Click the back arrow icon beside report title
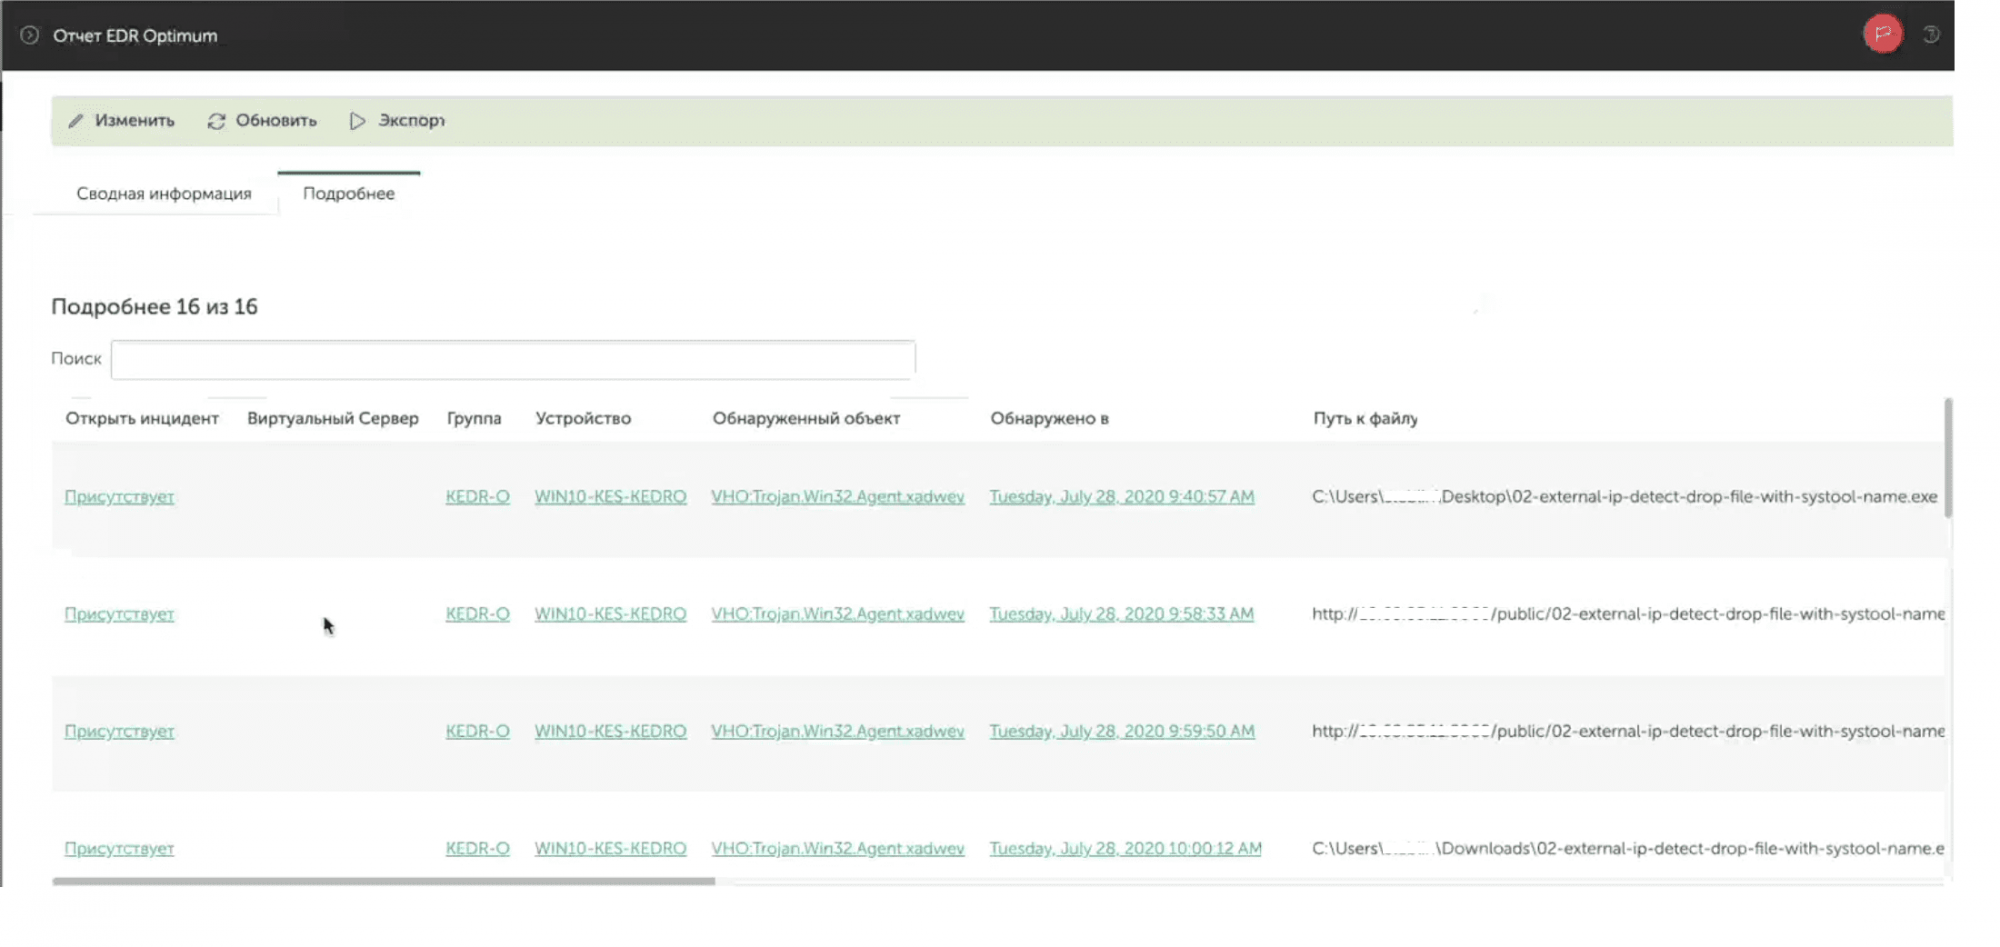The height and width of the screenshot is (947, 2000). pos(30,35)
